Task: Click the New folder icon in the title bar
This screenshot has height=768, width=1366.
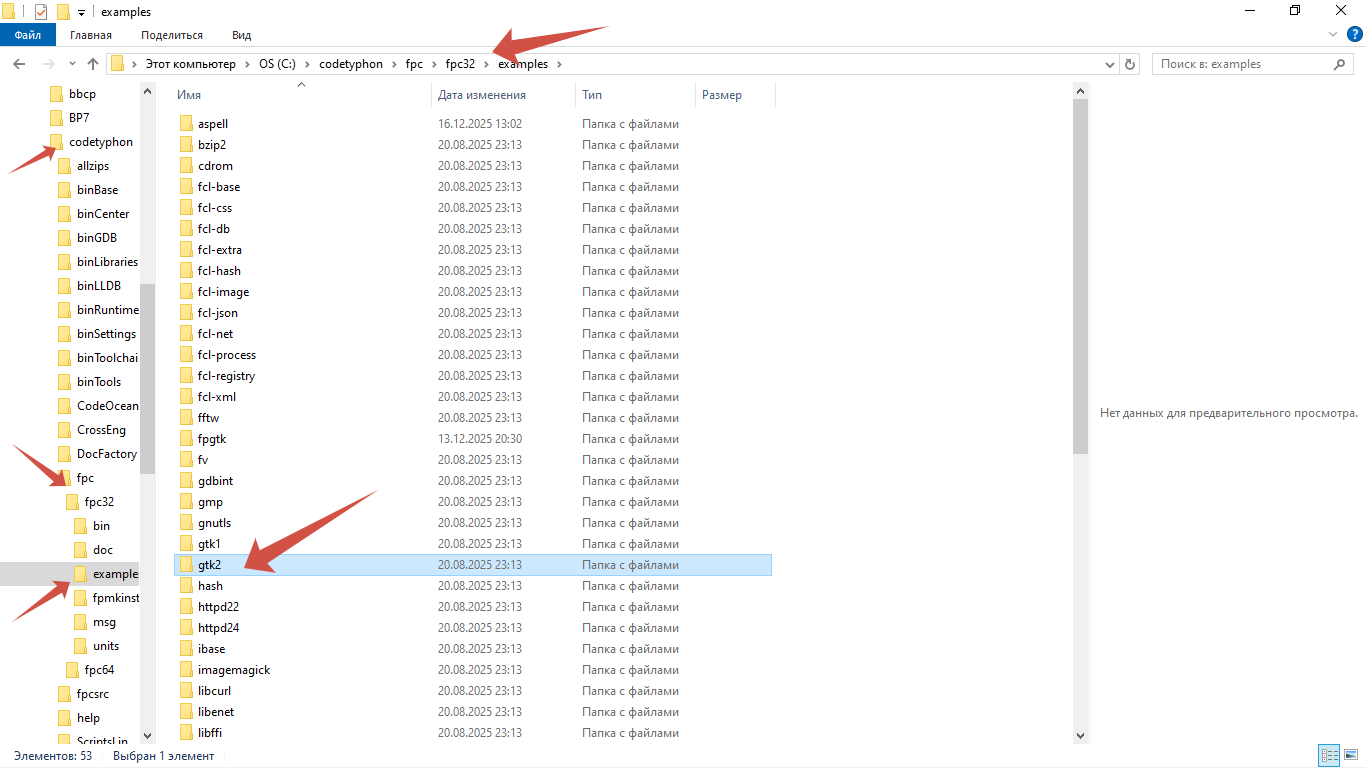Action: click(x=63, y=12)
